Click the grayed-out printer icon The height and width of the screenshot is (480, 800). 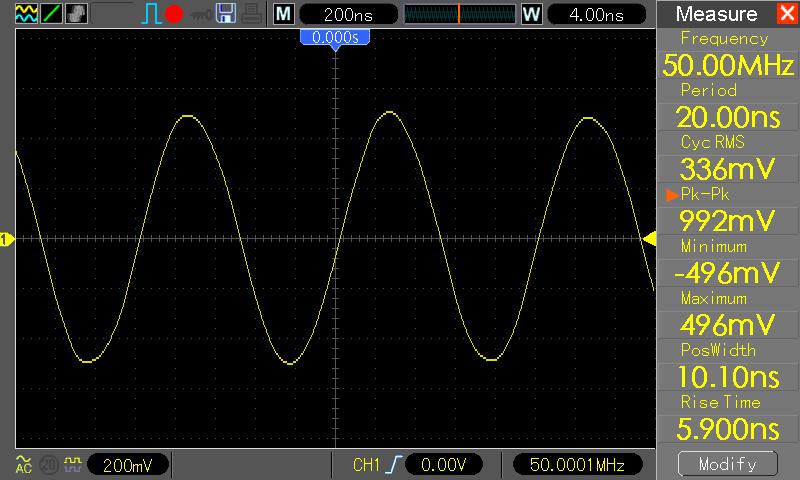252,14
